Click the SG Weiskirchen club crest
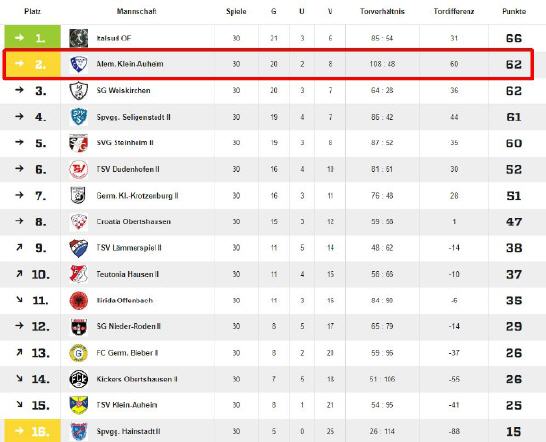 (78, 91)
